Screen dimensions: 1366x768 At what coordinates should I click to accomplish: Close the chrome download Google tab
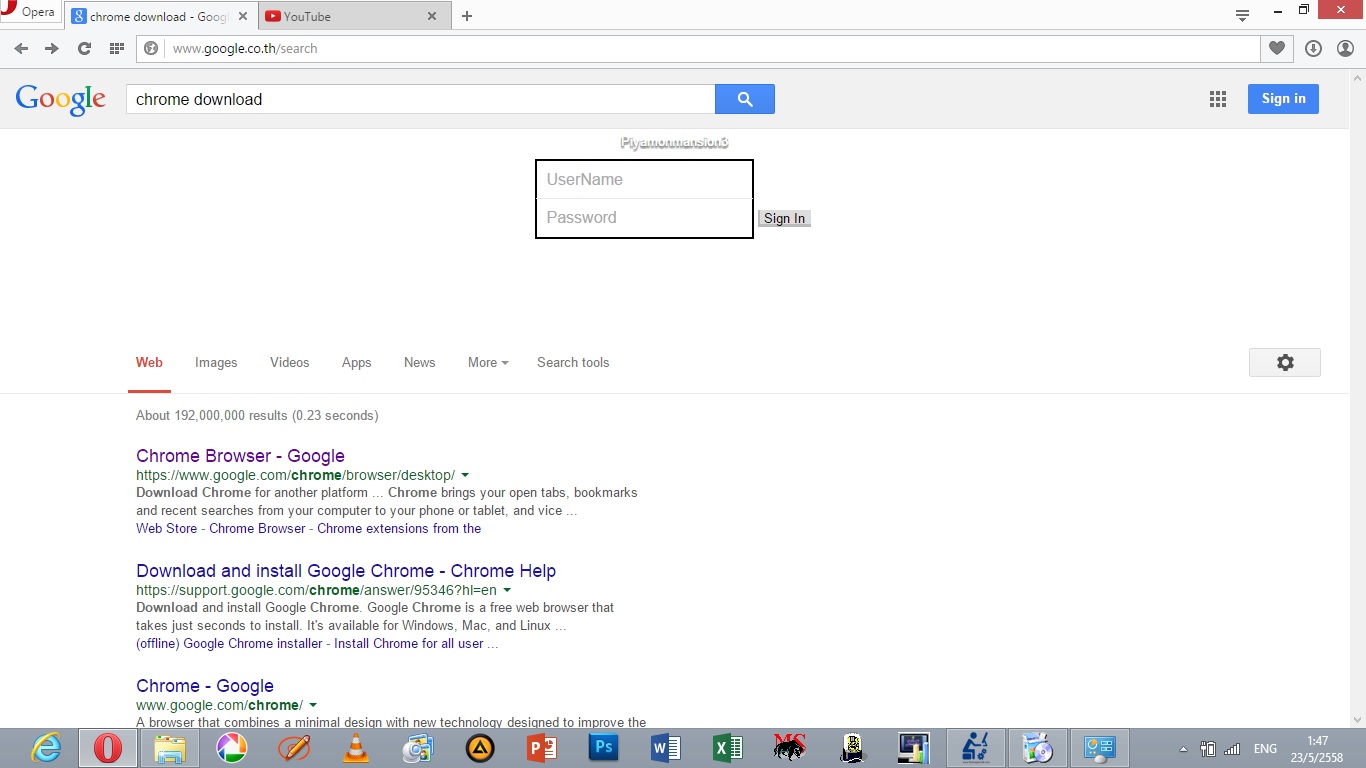point(242,16)
